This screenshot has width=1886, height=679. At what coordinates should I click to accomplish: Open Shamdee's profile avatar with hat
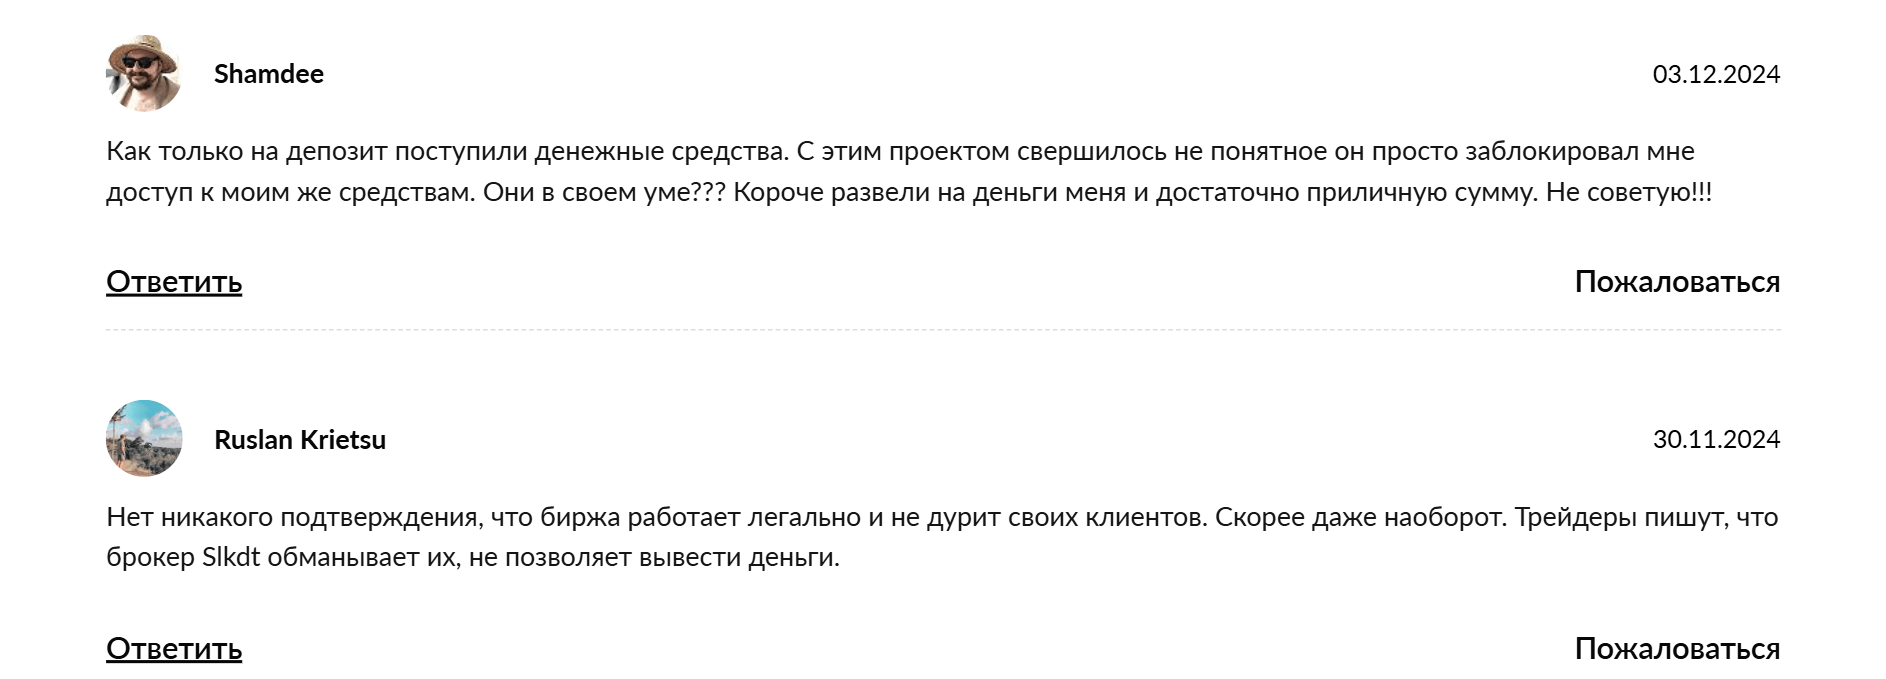144,73
